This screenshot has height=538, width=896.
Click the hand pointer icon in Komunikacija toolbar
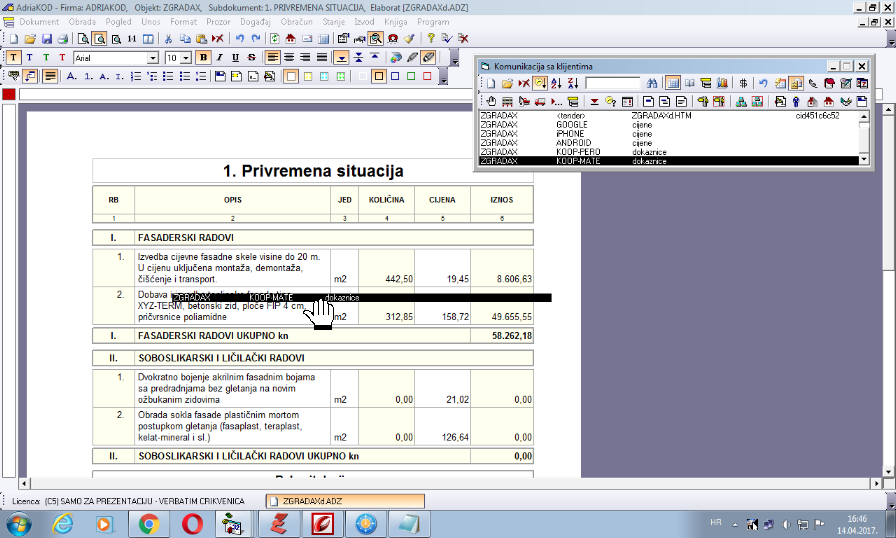click(491, 102)
